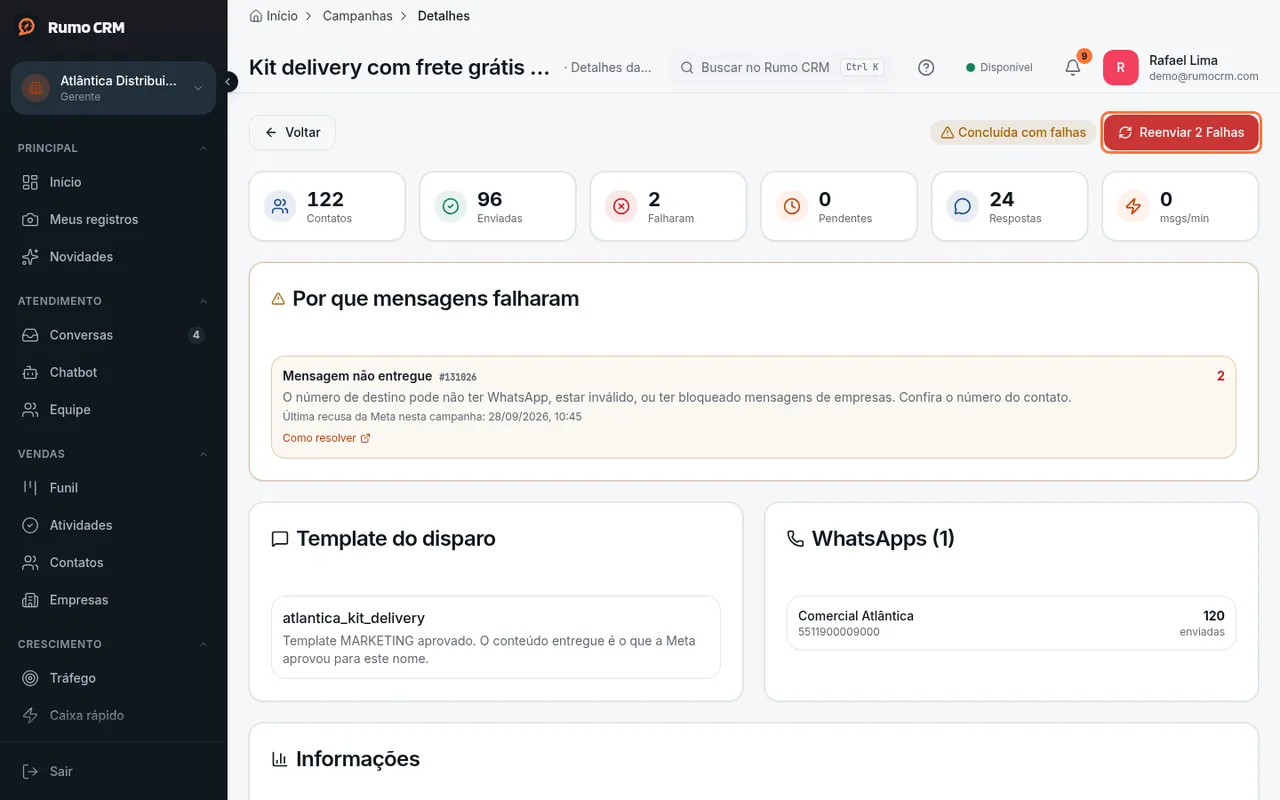Go to Início in the sidebar

(113, 182)
